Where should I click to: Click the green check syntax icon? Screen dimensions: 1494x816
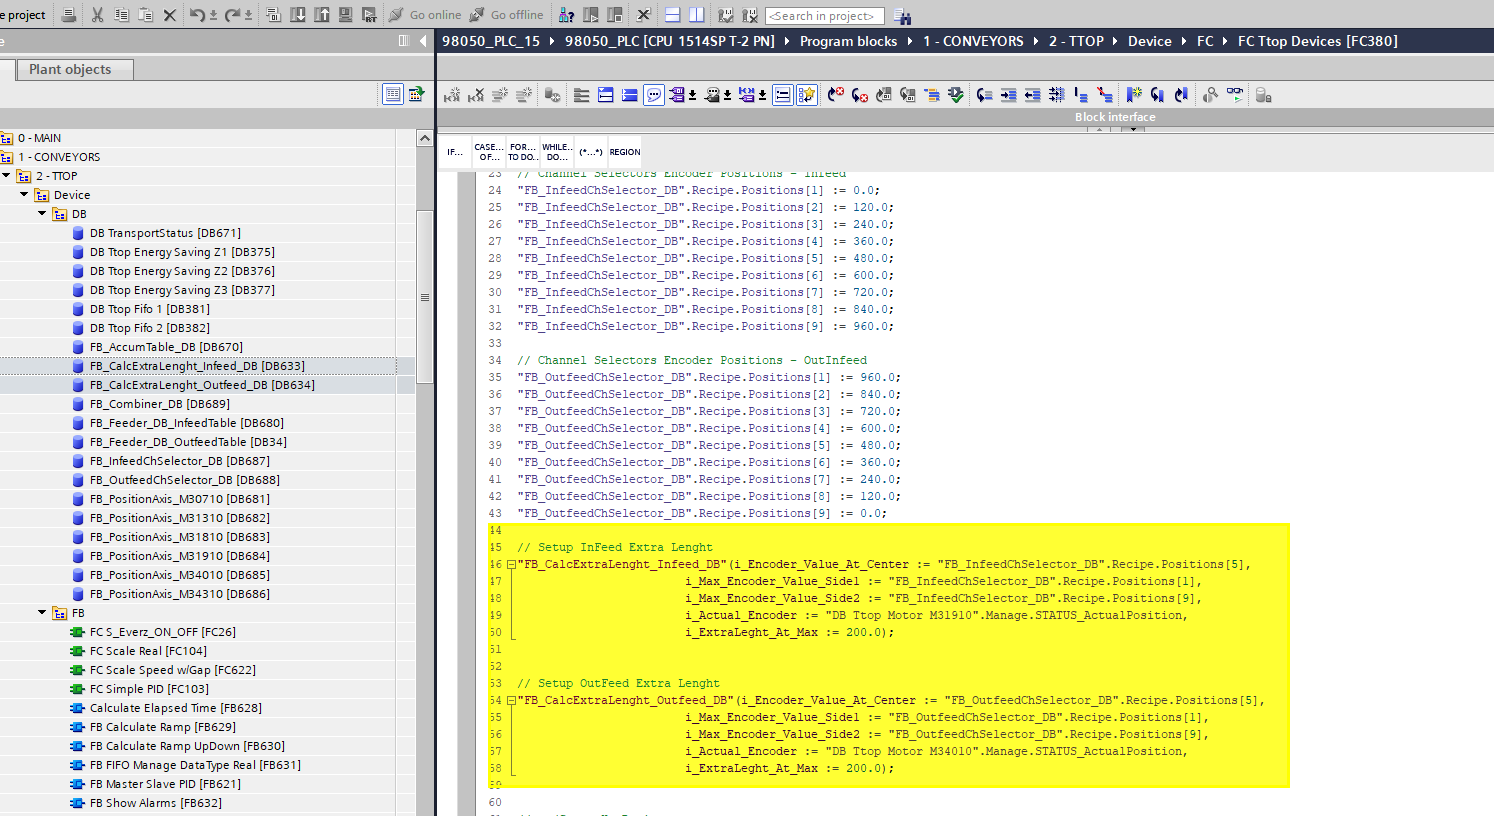[956, 95]
